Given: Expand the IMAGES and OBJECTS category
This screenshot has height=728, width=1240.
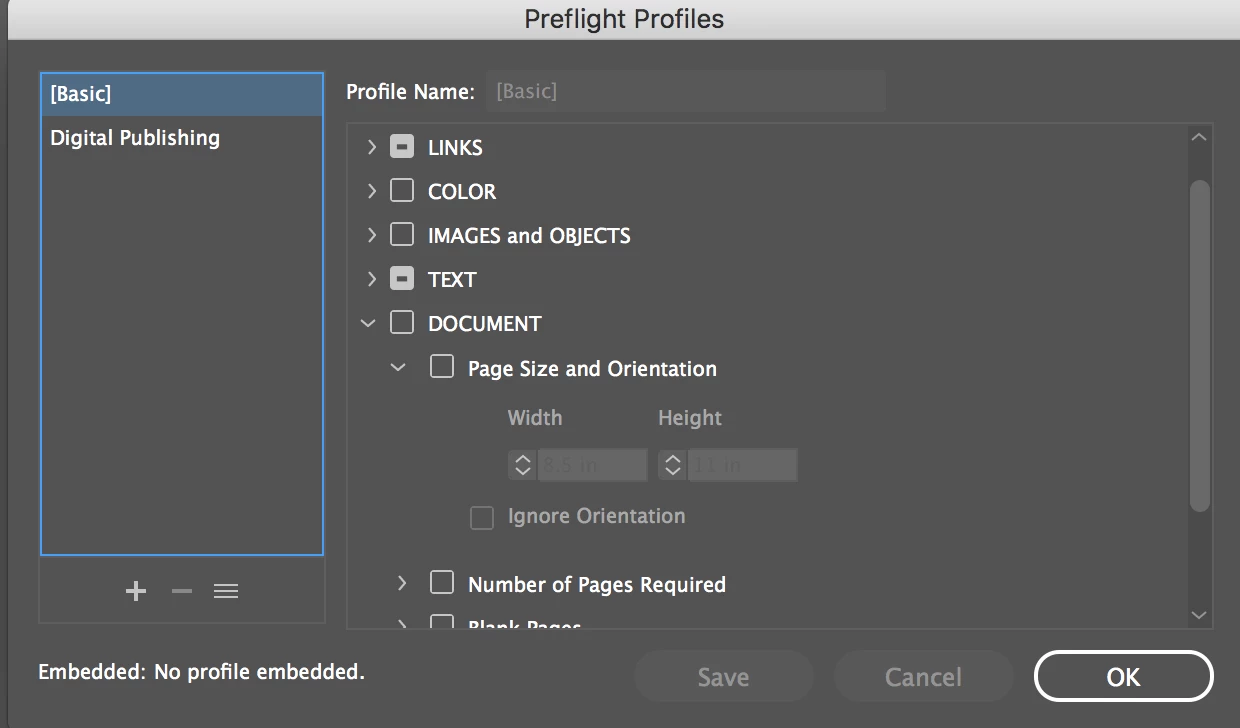Looking at the screenshot, I should point(371,235).
